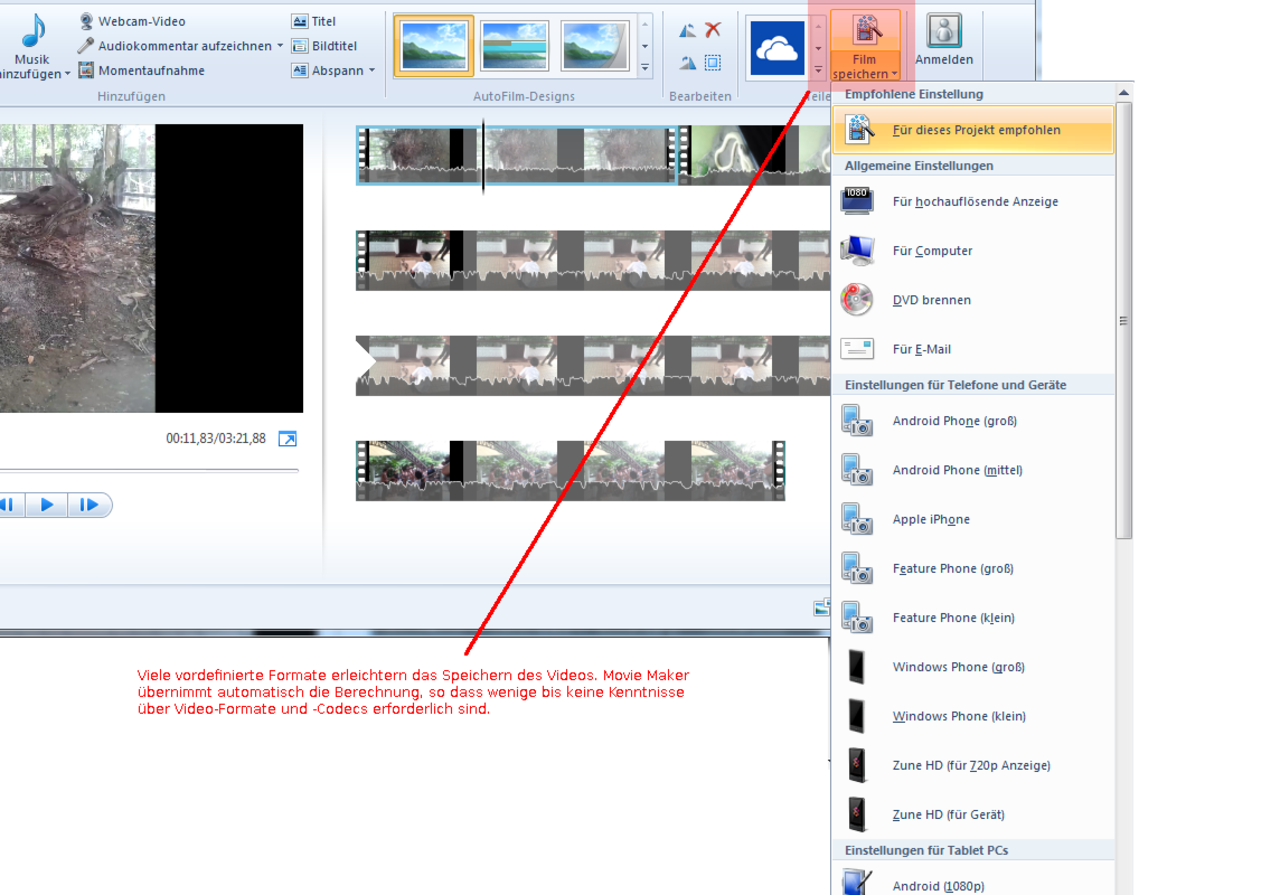Viewport: 1280px width, 895px height.
Task: Click the preview seek bar
Action: (x=149, y=470)
